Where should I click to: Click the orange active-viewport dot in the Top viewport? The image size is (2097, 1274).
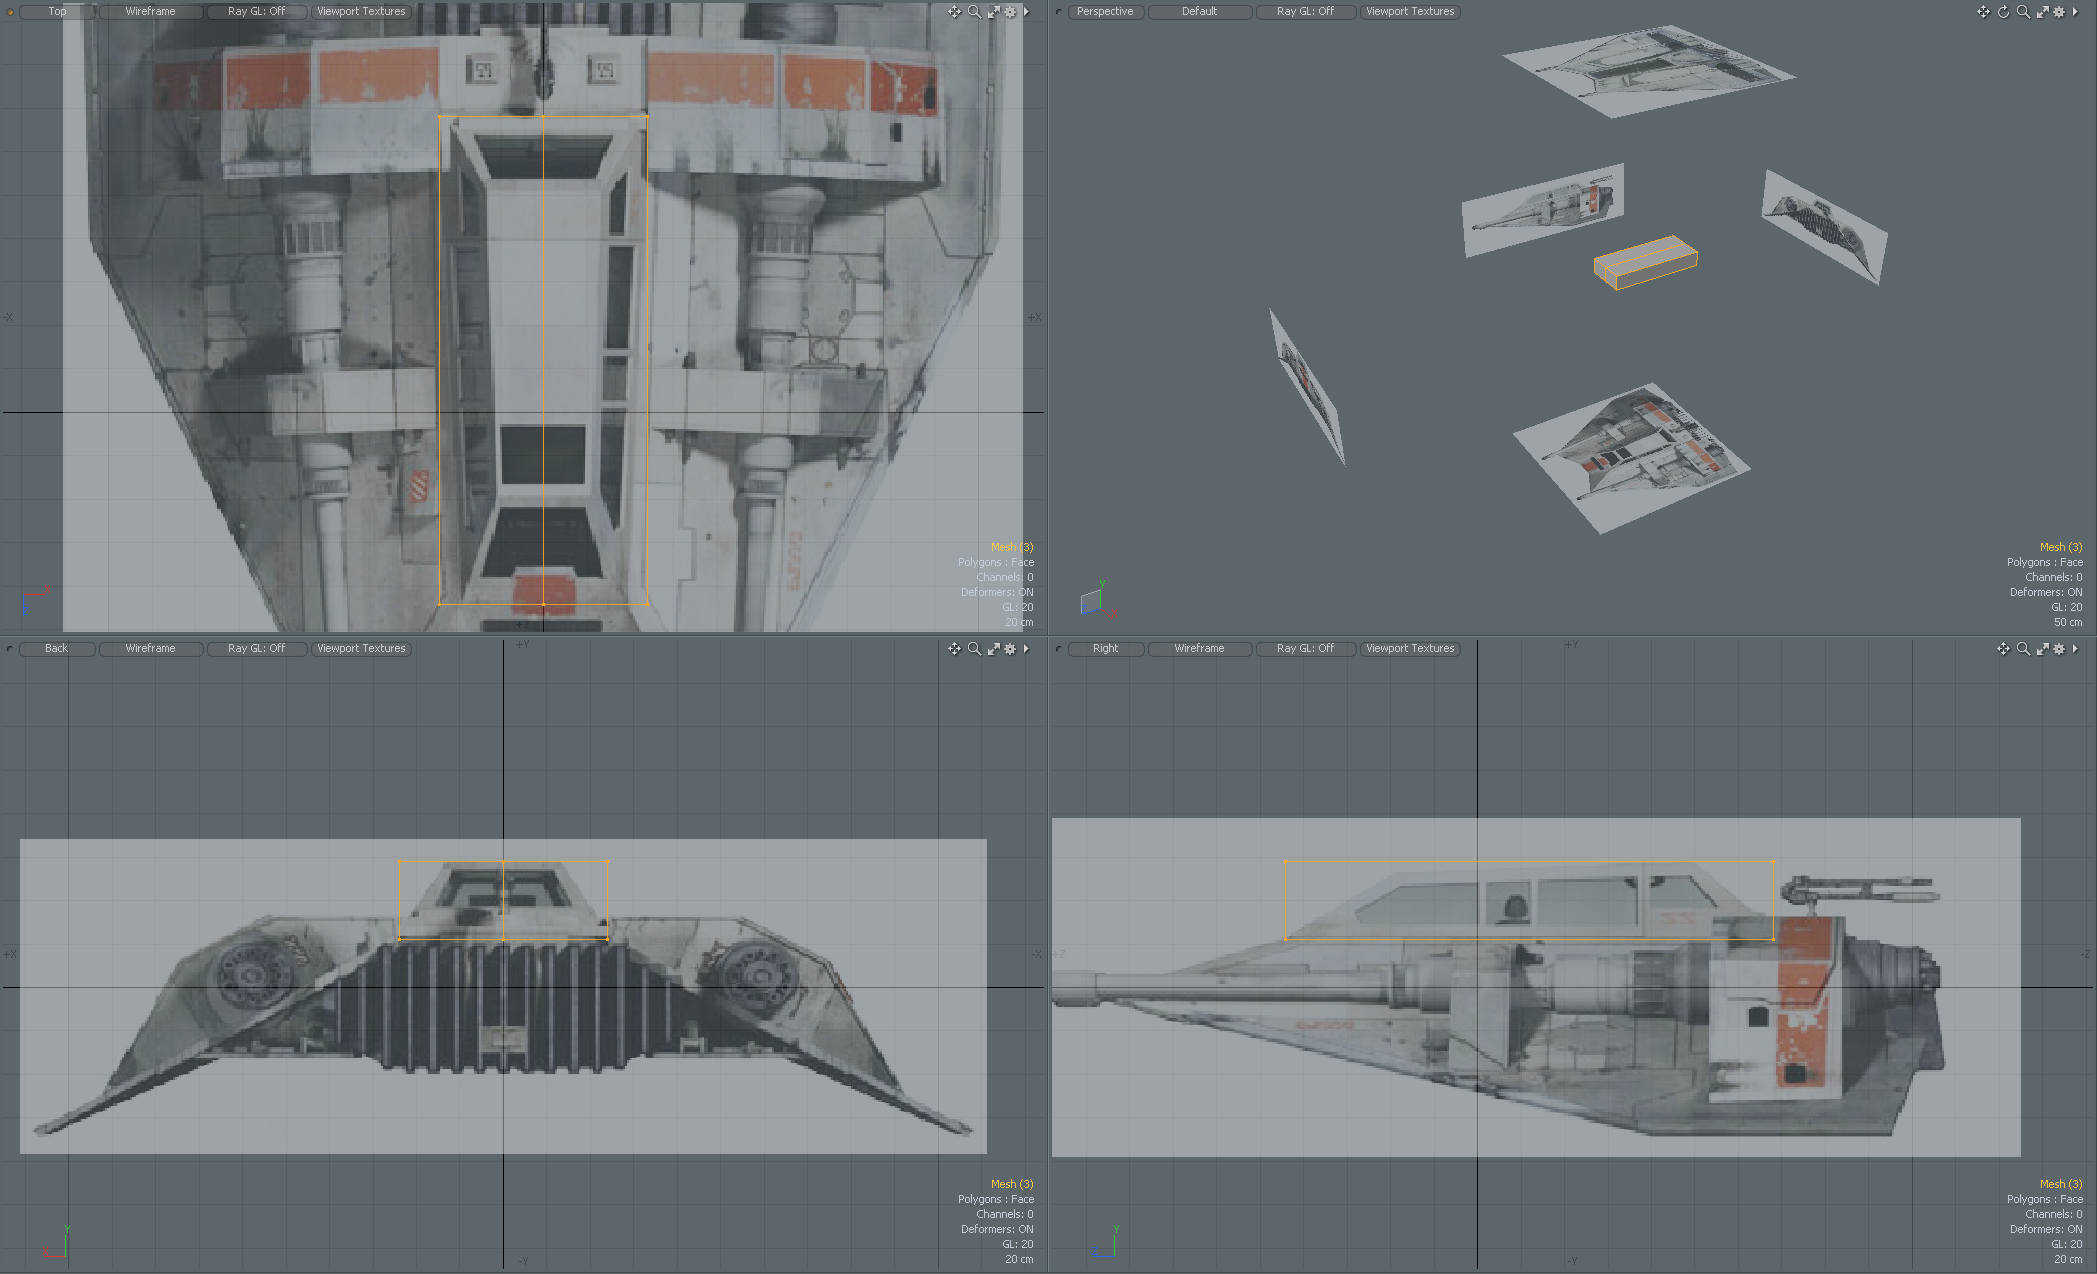pyautogui.click(x=10, y=12)
